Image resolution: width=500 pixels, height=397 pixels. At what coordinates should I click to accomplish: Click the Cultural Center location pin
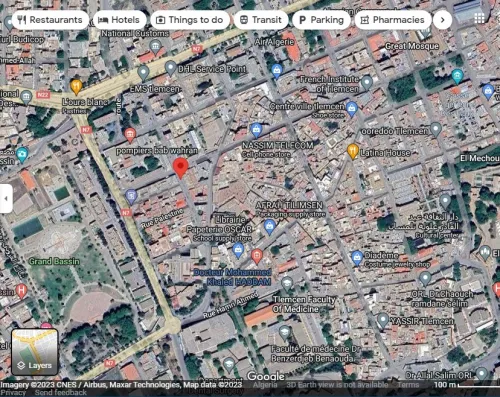click(445, 202)
